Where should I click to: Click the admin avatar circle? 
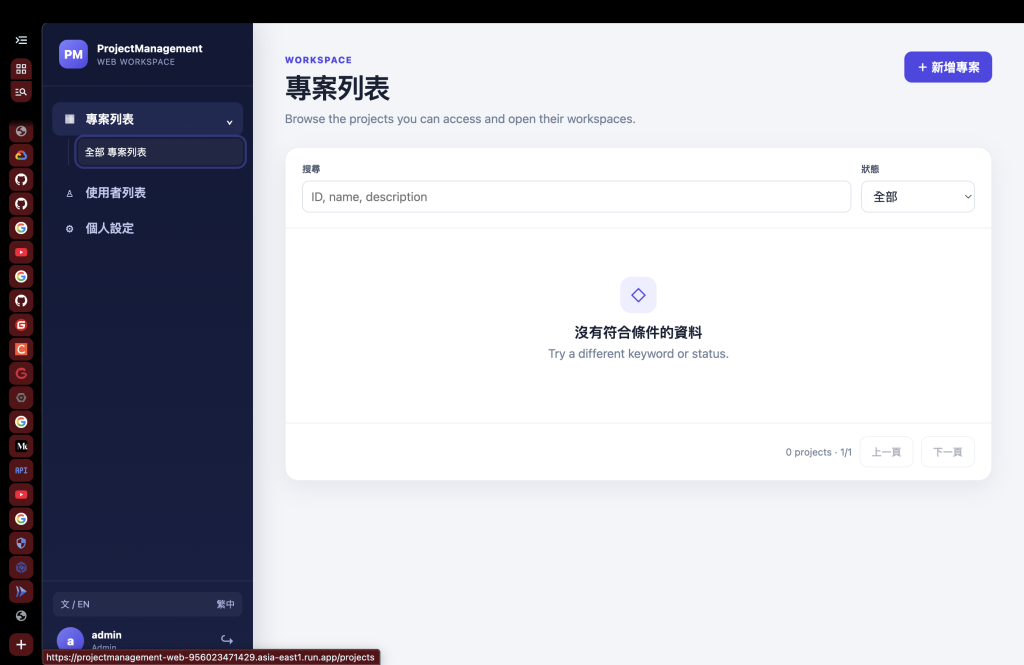pyautogui.click(x=71, y=640)
